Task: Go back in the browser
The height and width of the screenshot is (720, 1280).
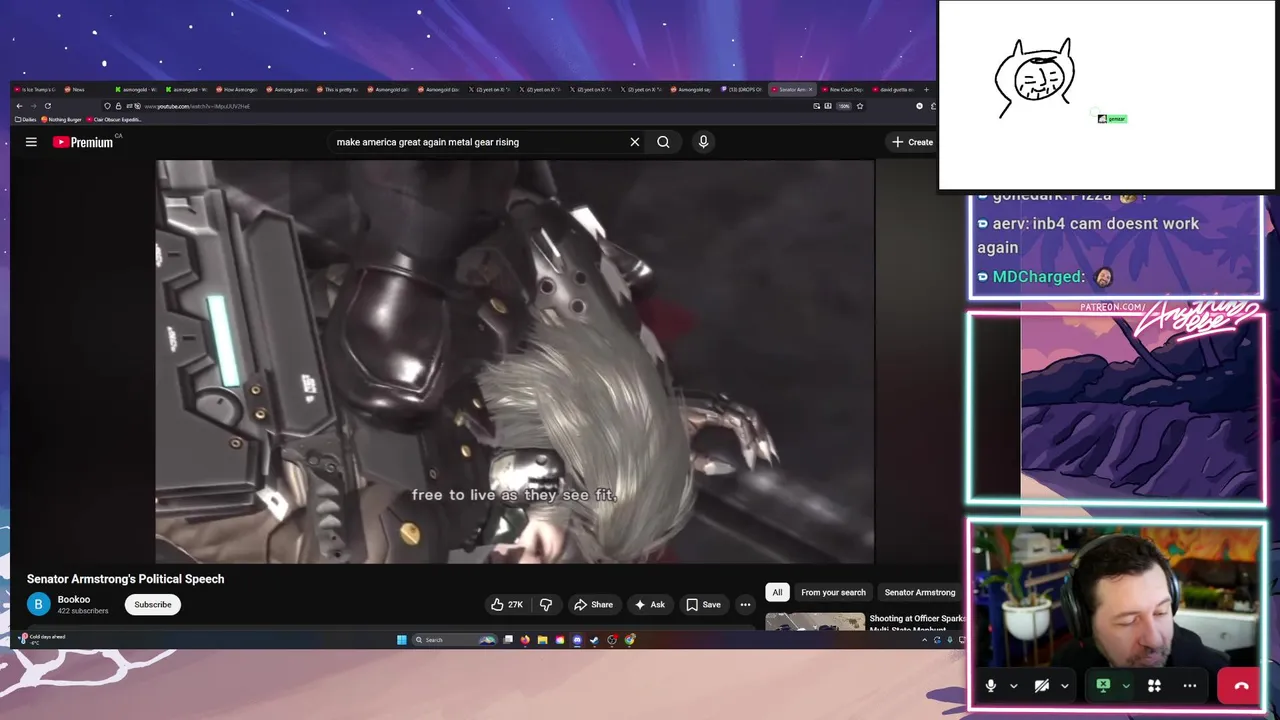Action: 19,106
